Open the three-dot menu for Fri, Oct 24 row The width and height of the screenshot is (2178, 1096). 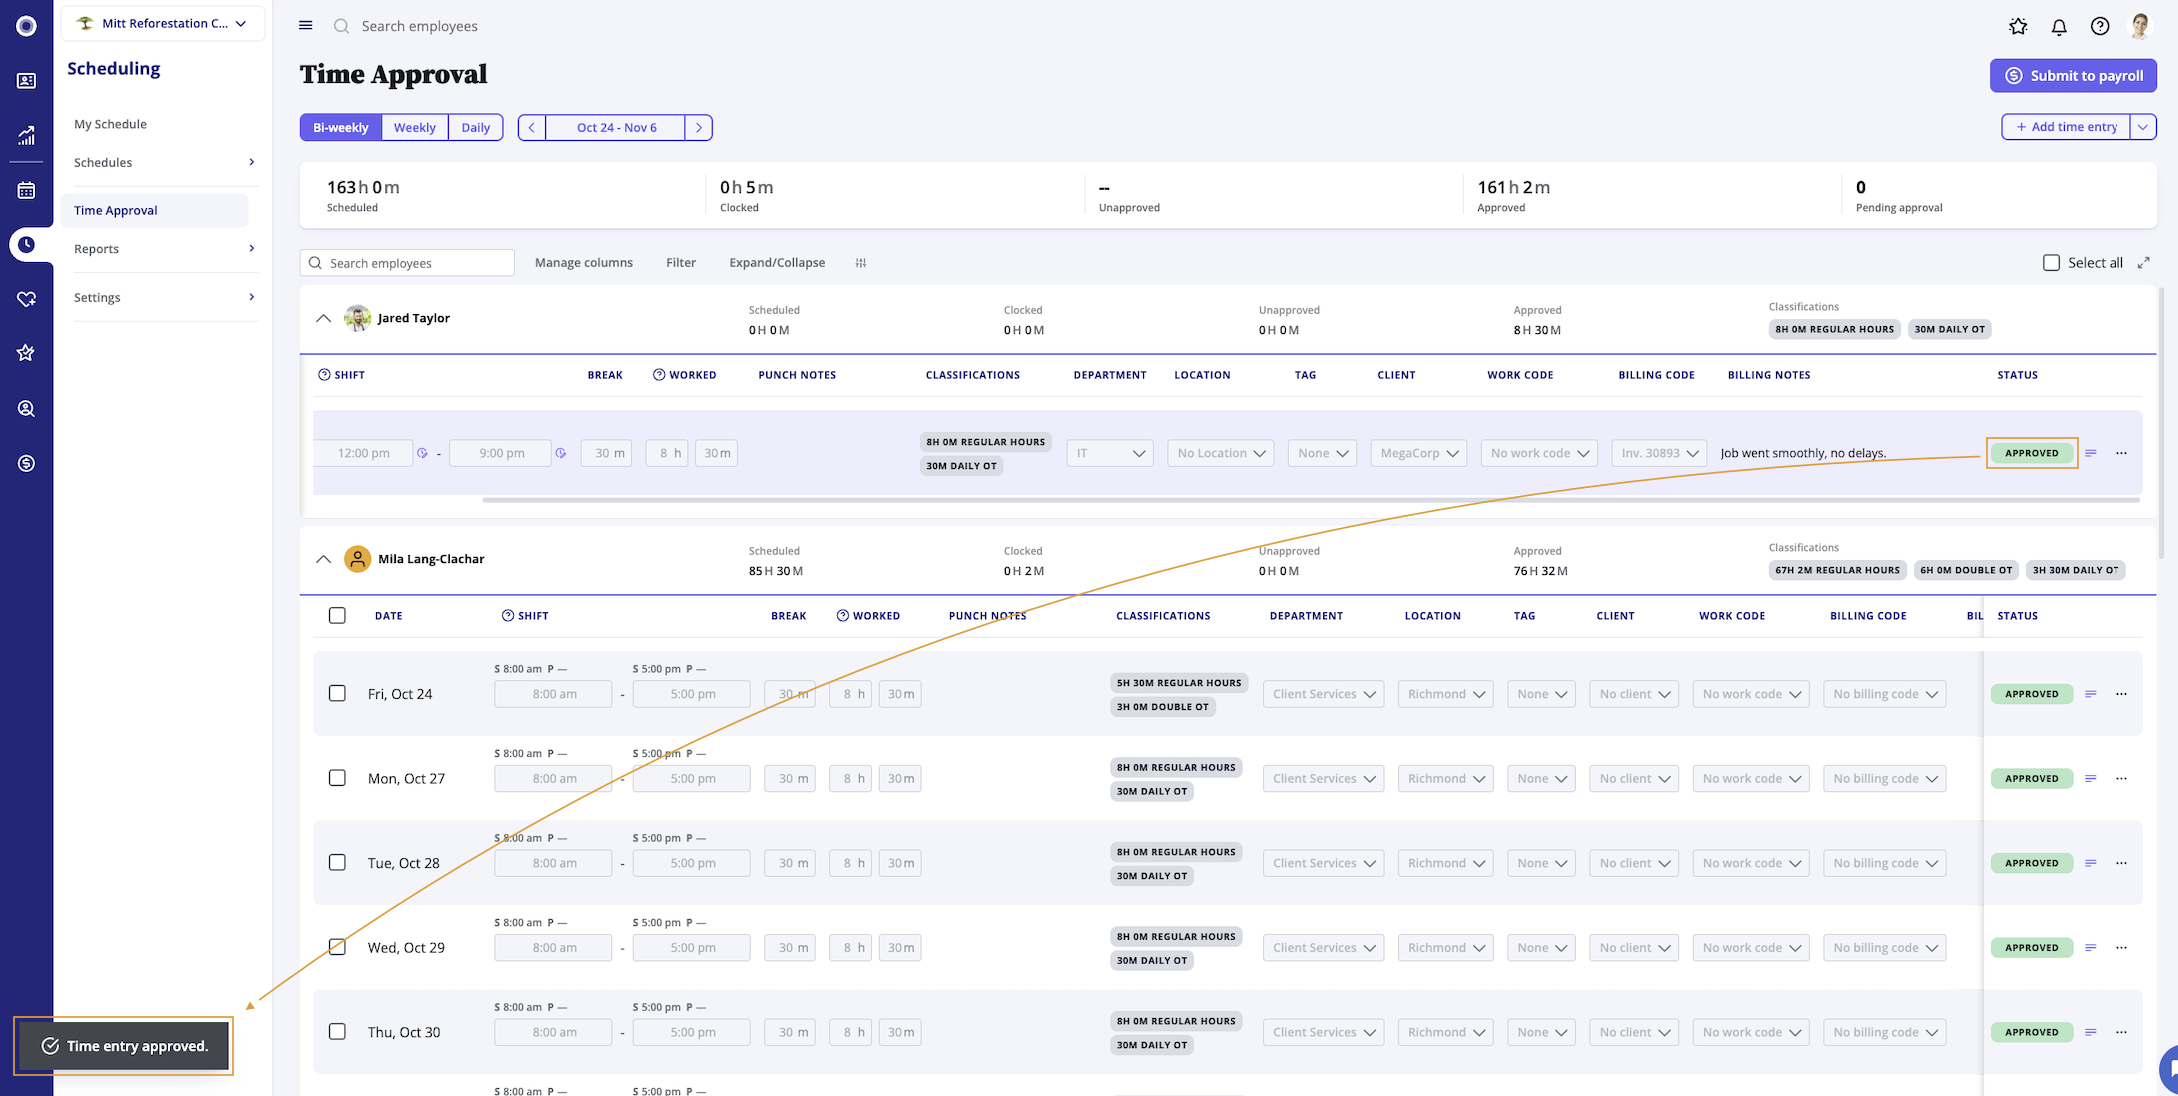(x=2121, y=694)
